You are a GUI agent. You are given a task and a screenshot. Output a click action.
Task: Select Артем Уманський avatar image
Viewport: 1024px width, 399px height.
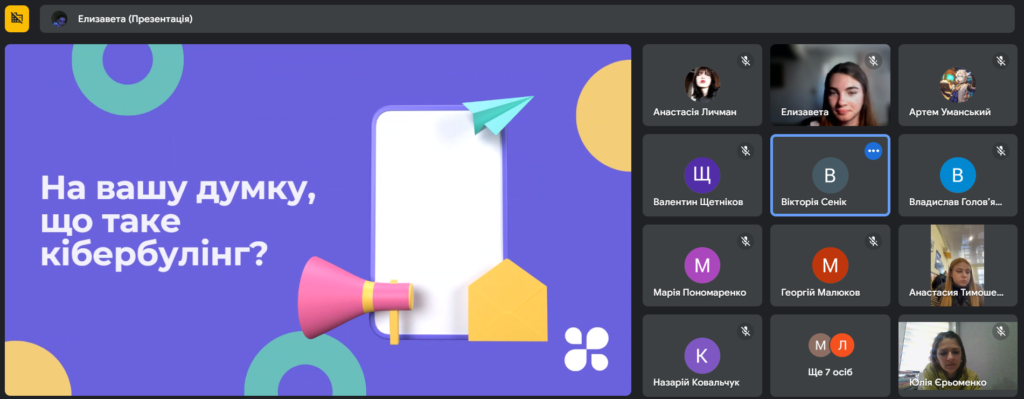(x=958, y=84)
